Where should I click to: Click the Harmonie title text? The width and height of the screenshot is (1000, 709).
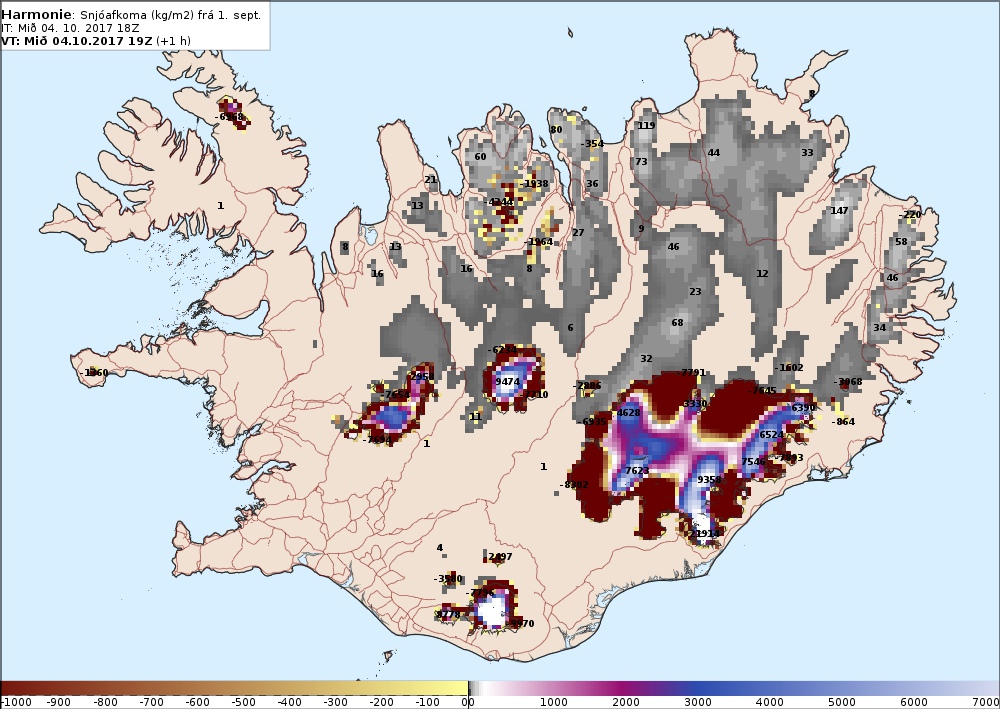(x=38, y=15)
